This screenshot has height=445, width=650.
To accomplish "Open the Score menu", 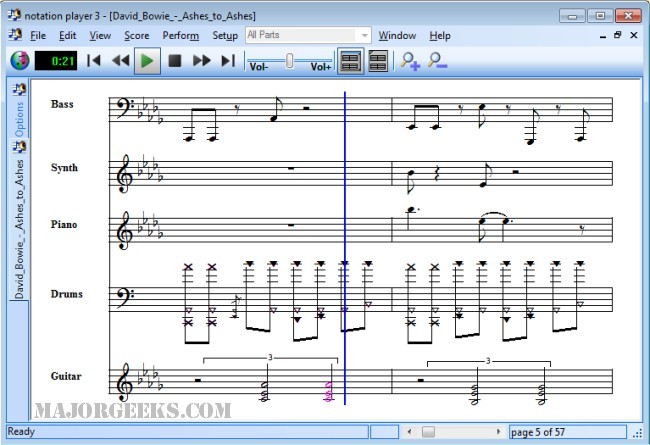I will [x=136, y=35].
